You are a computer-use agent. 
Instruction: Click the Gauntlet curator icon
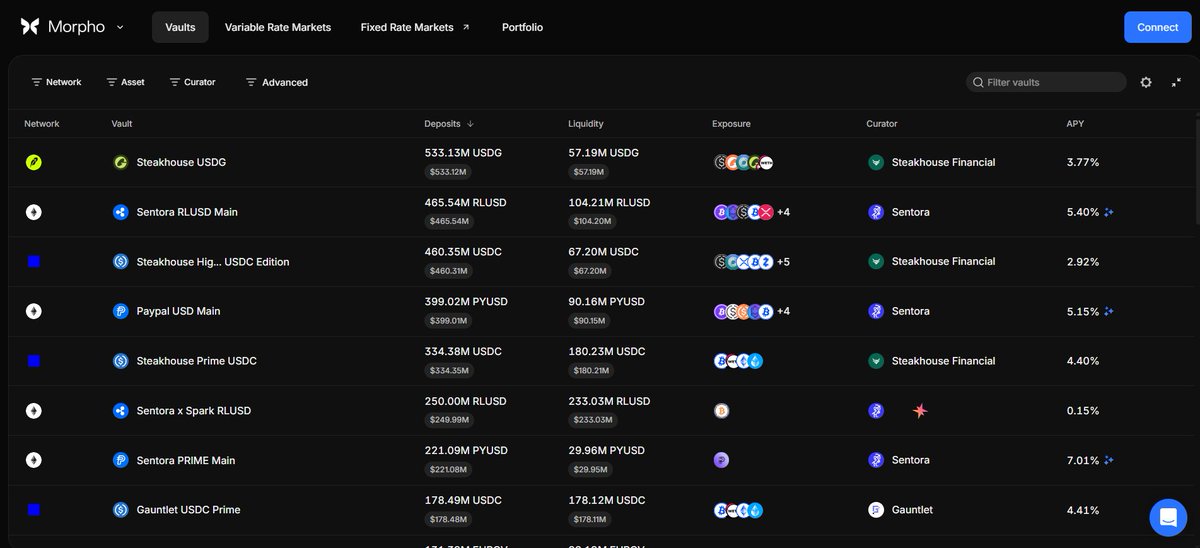[x=876, y=510]
